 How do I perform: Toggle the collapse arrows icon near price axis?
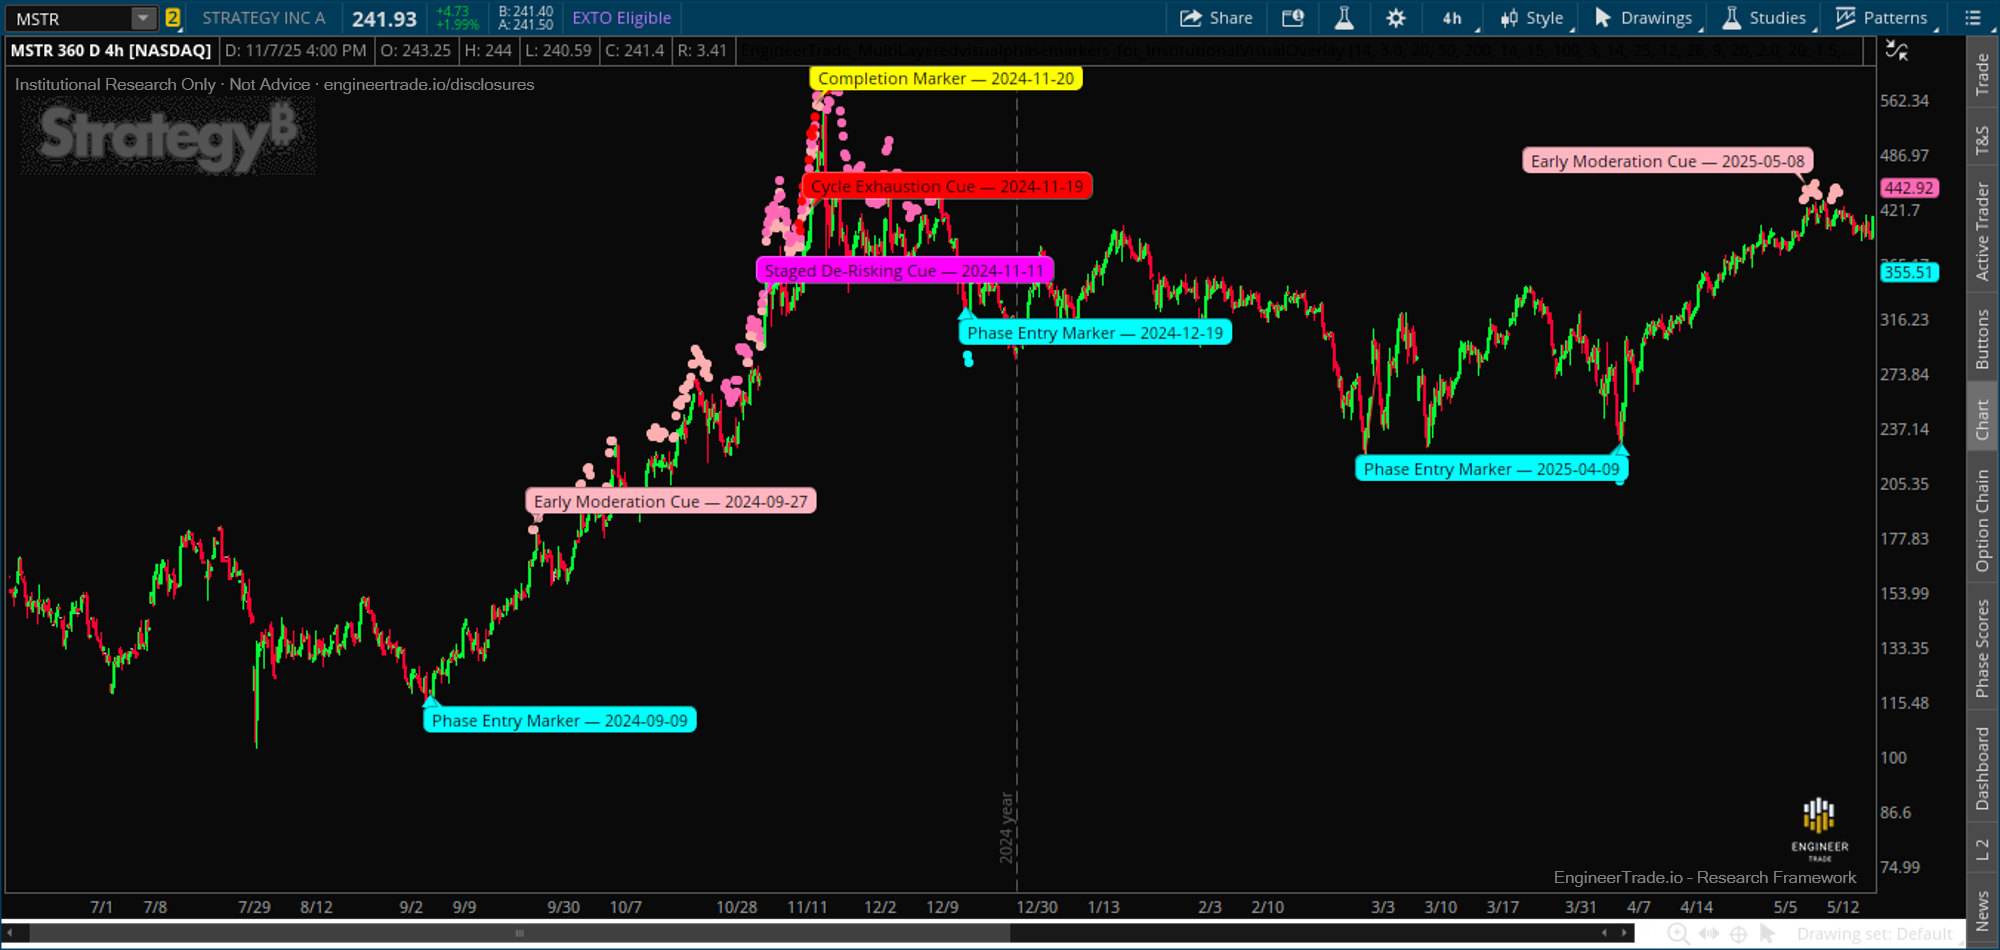coord(1896,51)
